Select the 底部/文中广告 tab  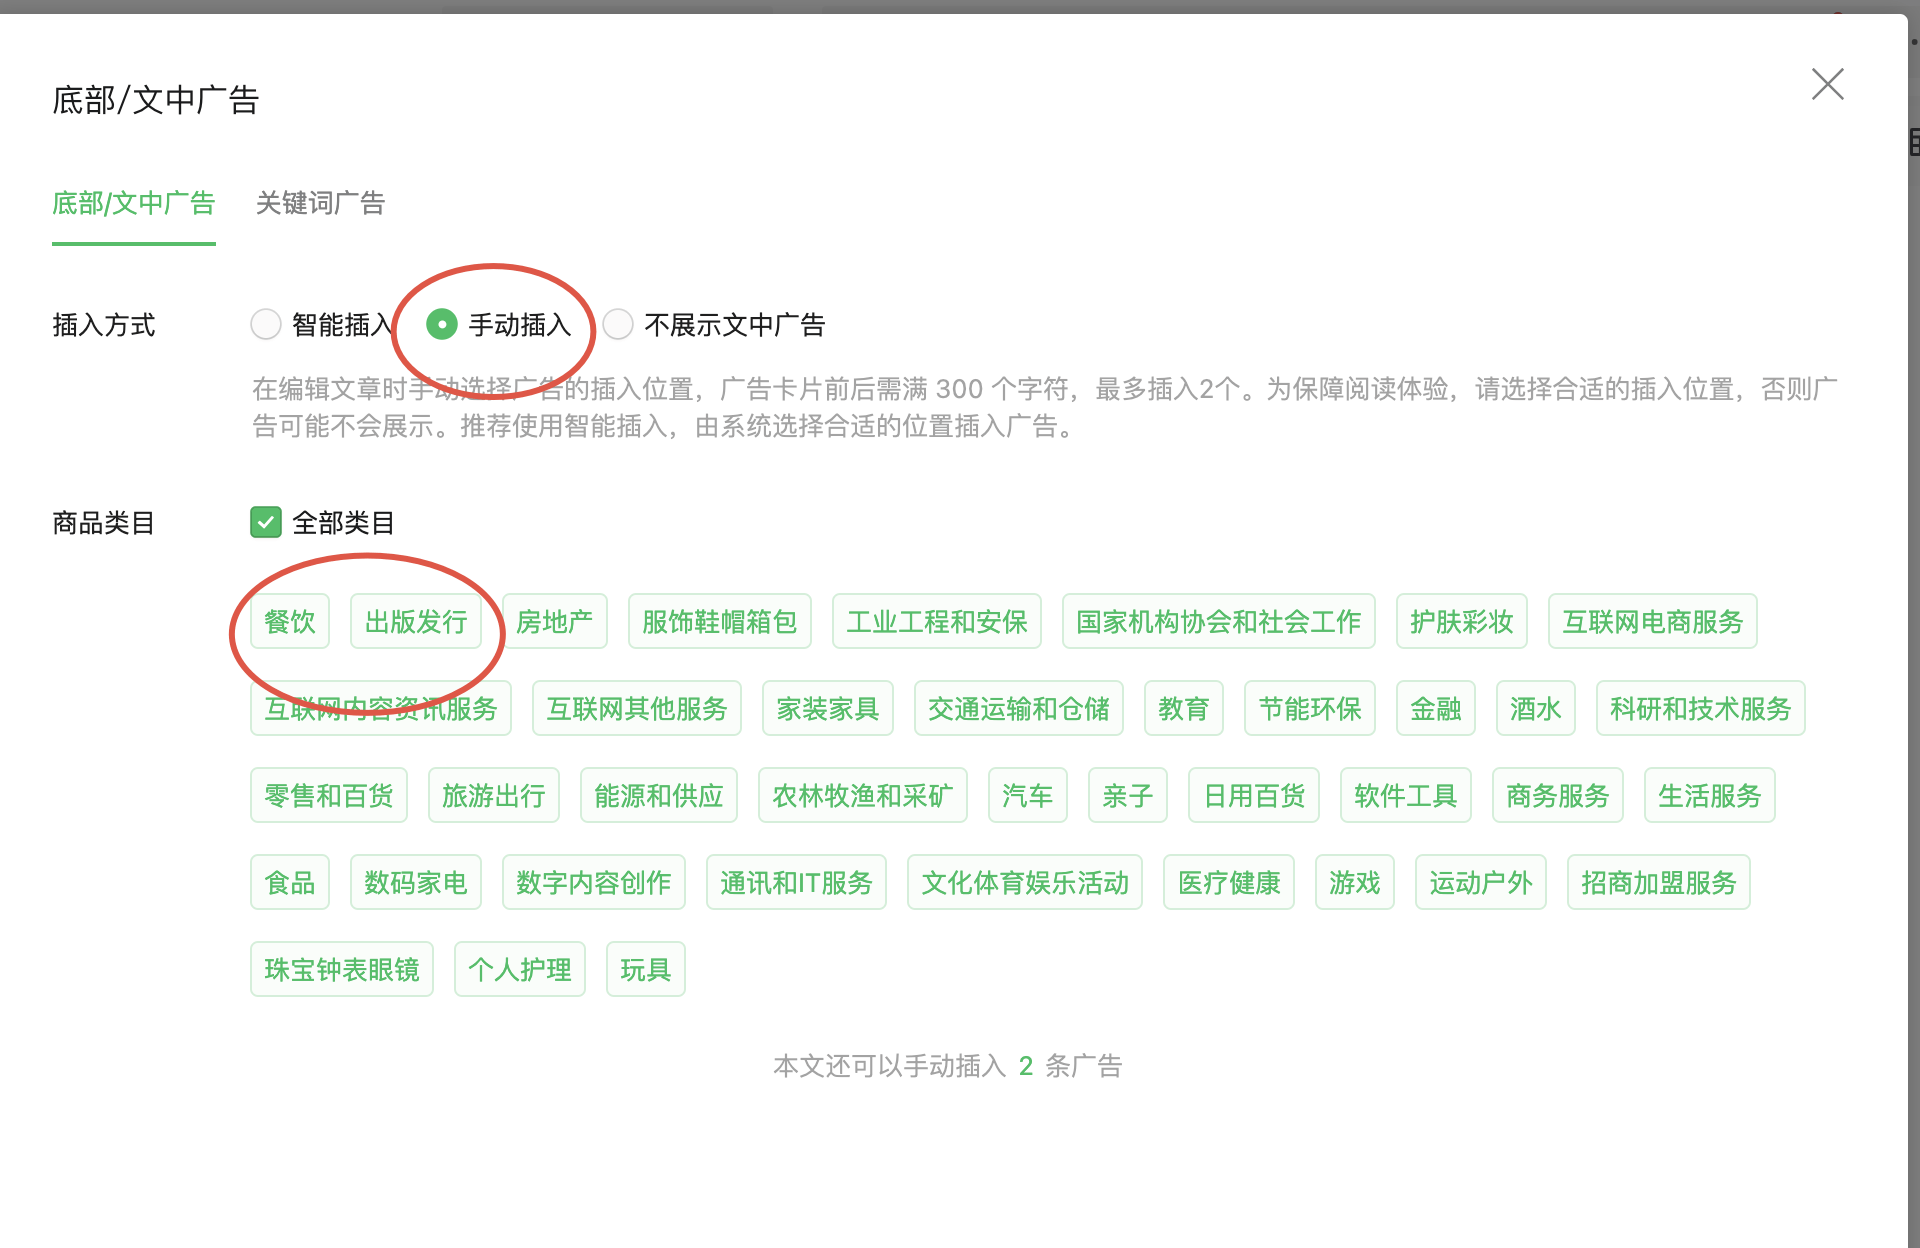134,203
